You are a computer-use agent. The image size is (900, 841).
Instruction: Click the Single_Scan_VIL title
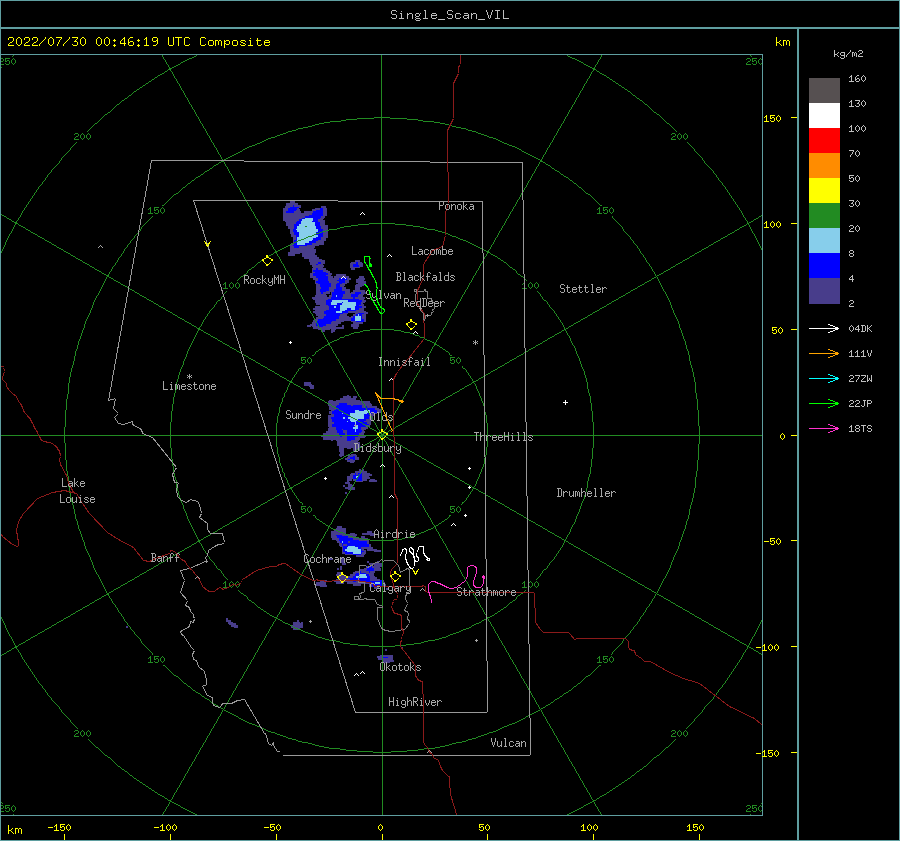(x=449, y=15)
